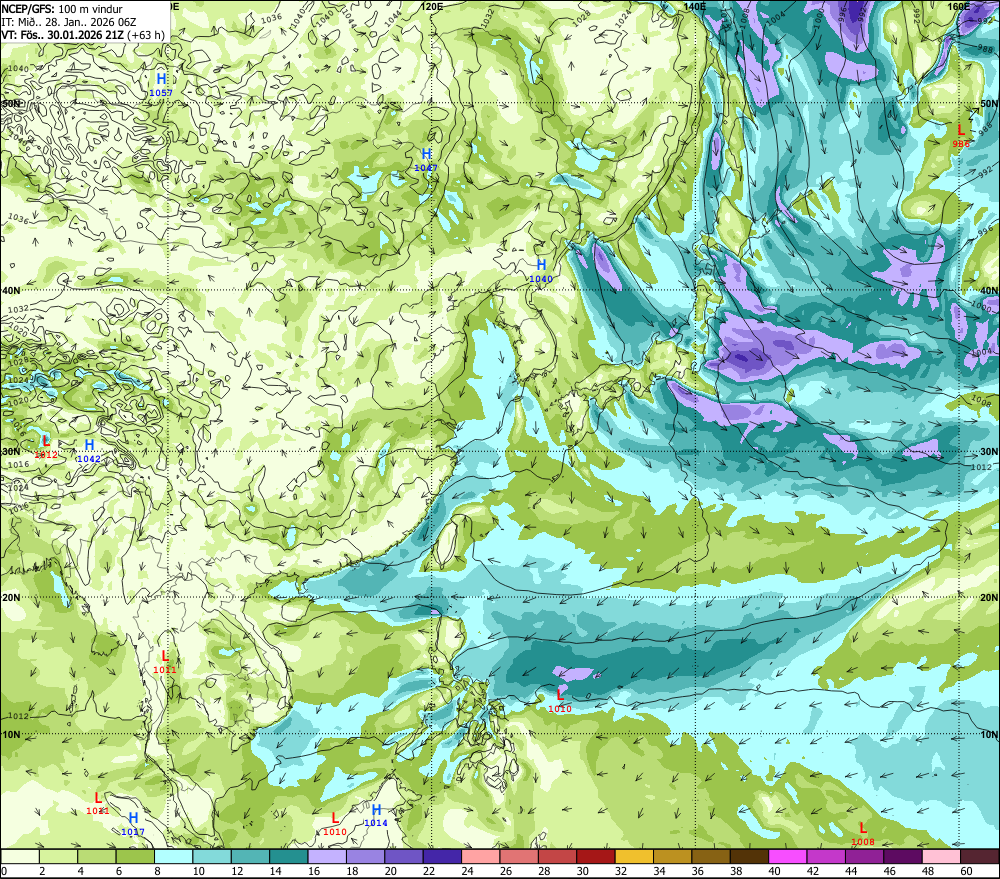Screen dimensions: 1000x879
Task: Select the dark brown 38–40 legend swatch
Action: click(x=749, y=857)
